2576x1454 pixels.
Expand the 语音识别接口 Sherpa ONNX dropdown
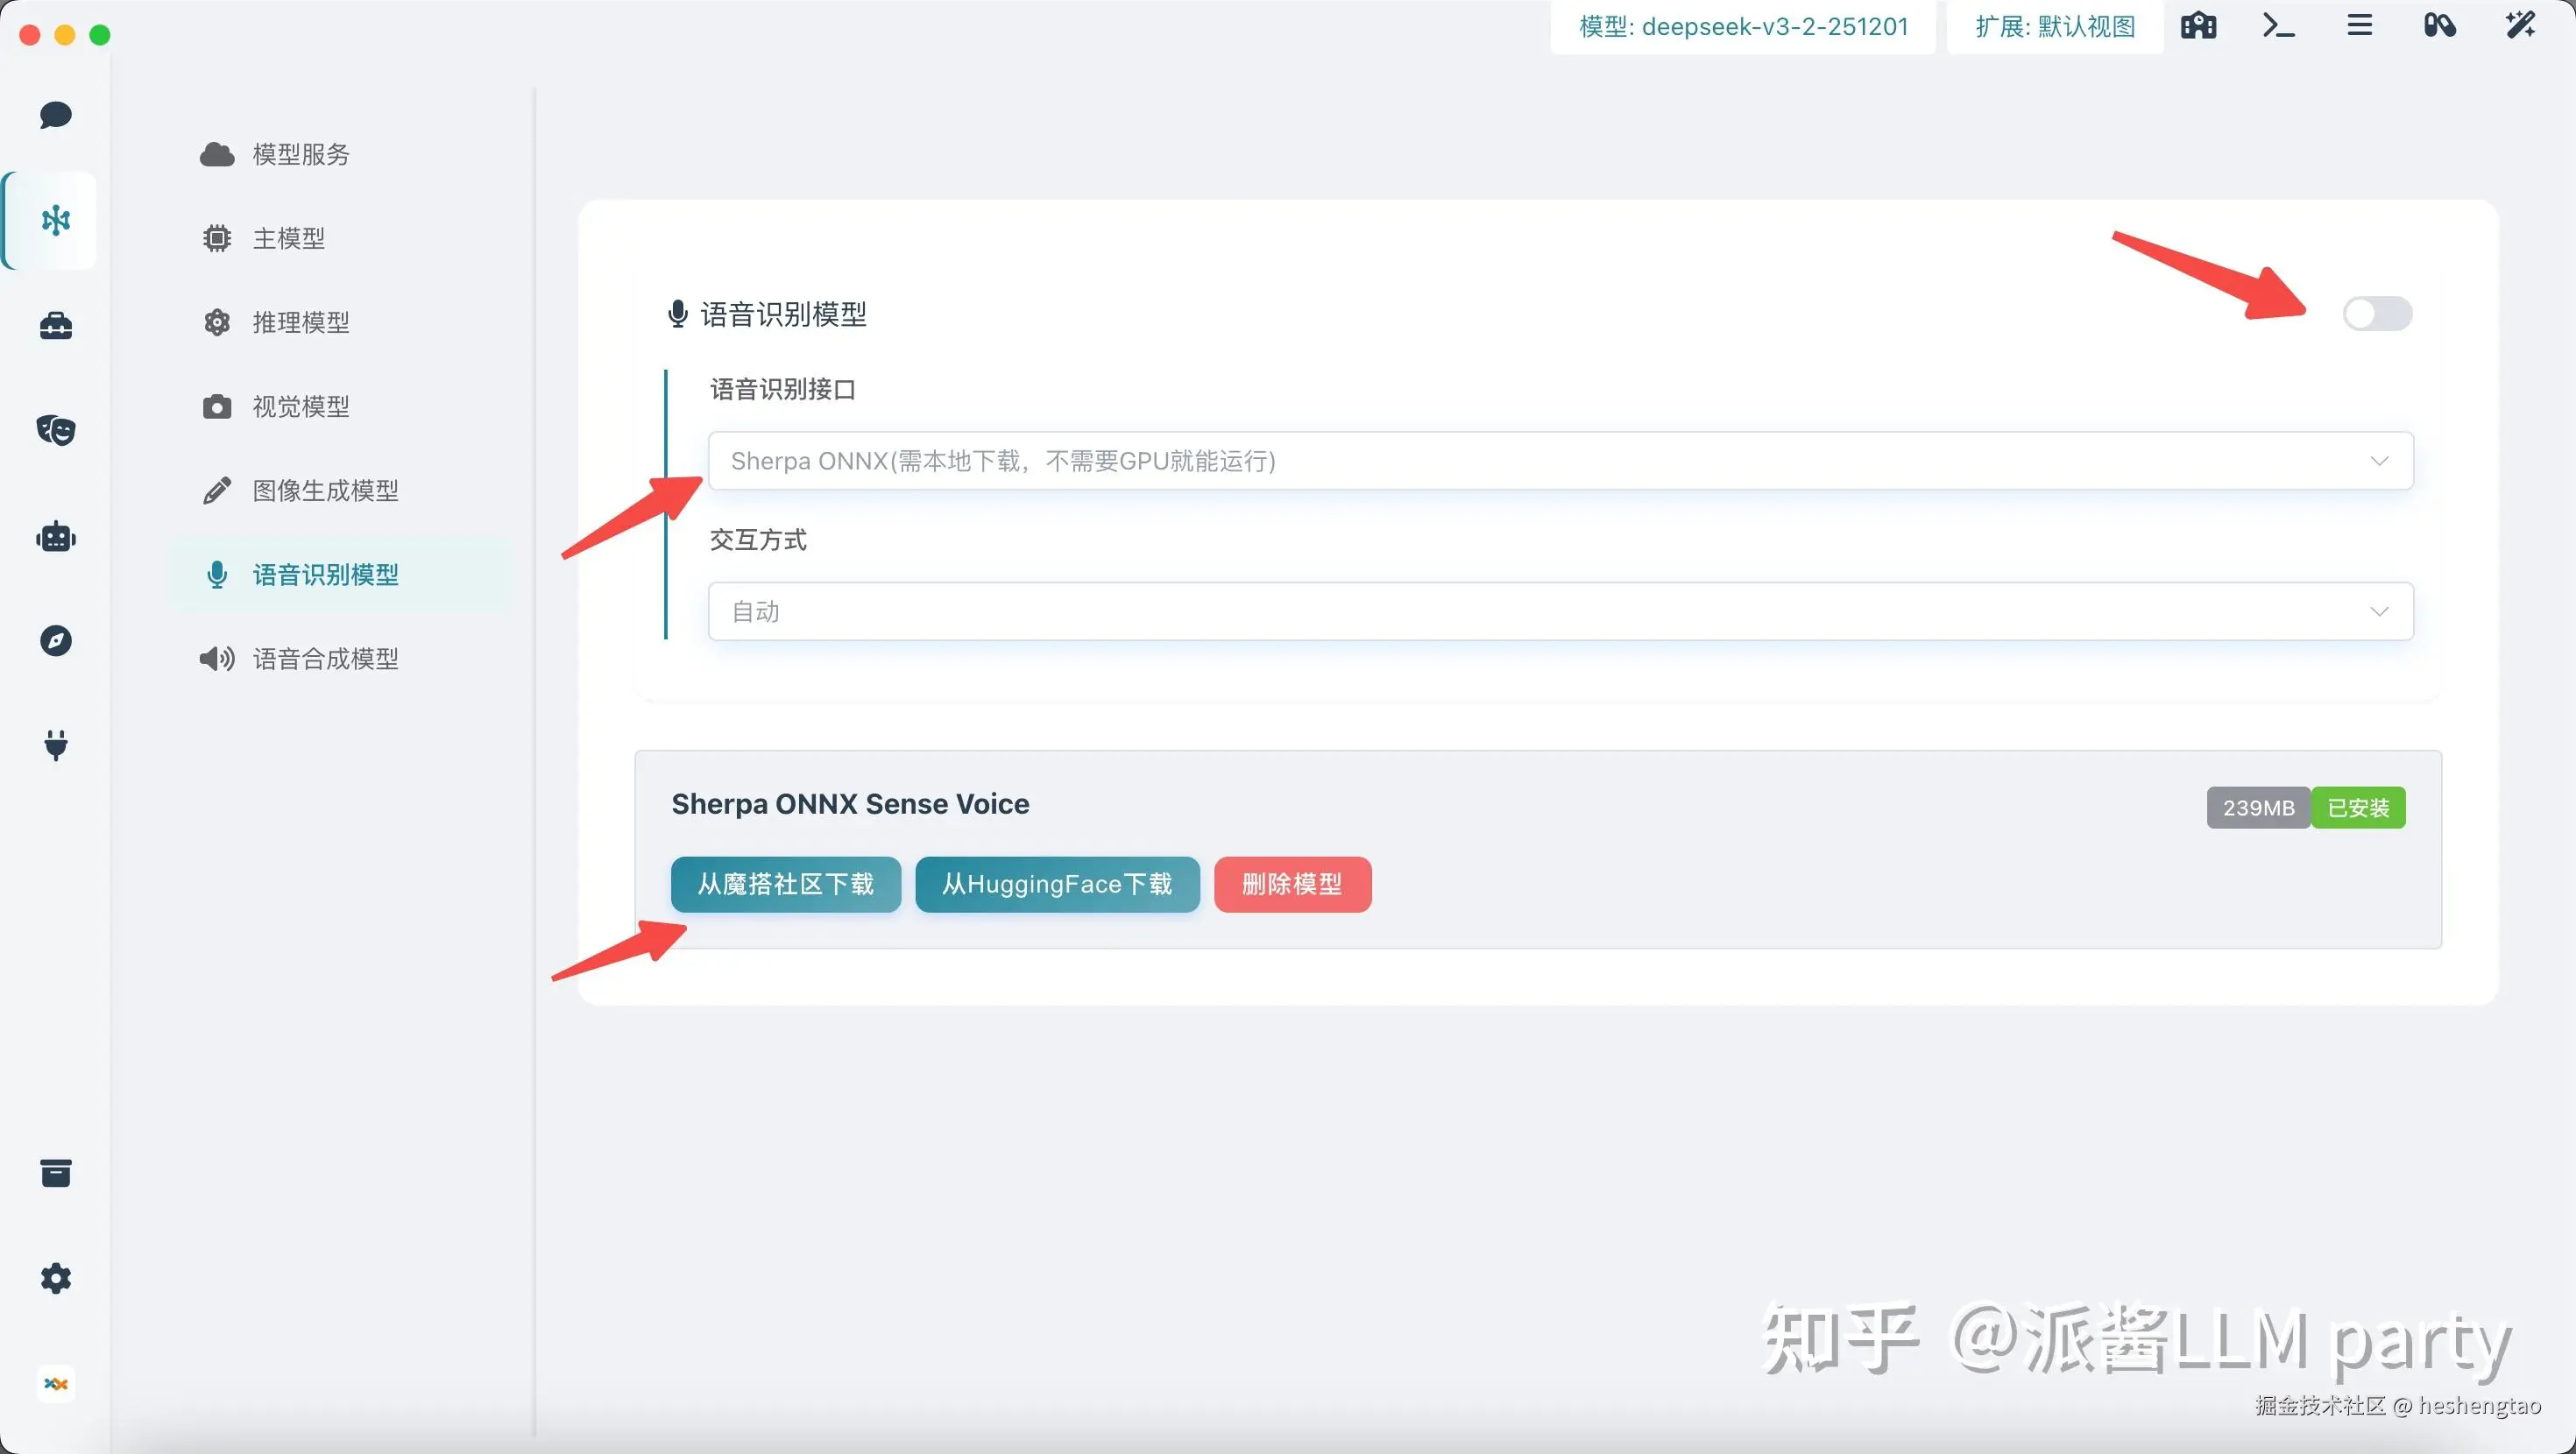point(1560,461)
